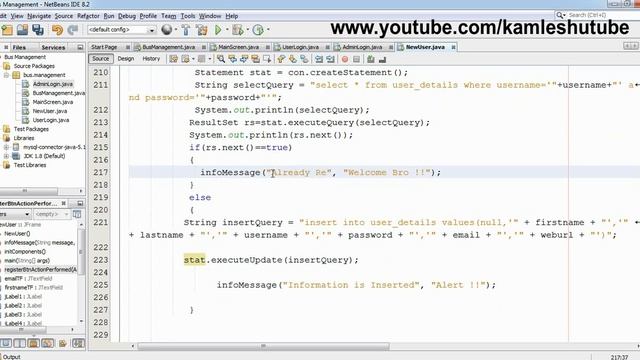Open the default config dropdown
The height and width of the screenshot is (360, 640).
pos(122,30)
